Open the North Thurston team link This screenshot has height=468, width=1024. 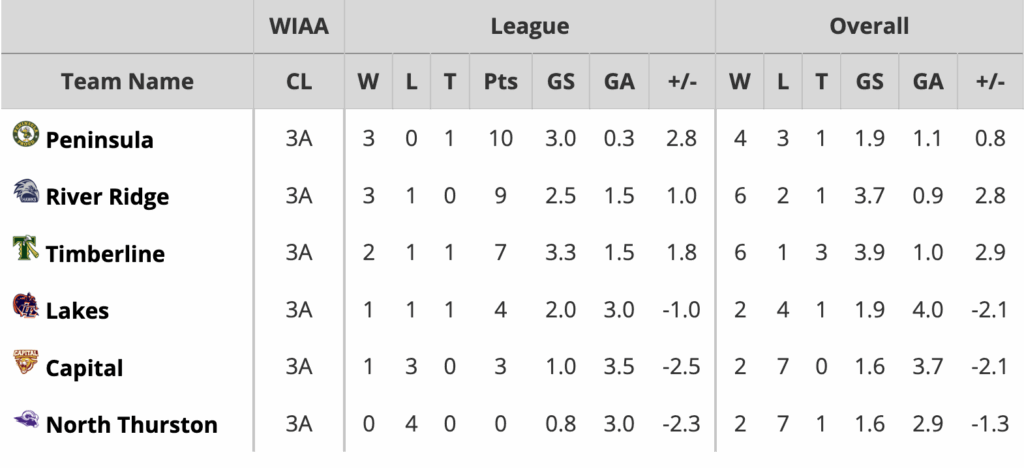131,425
